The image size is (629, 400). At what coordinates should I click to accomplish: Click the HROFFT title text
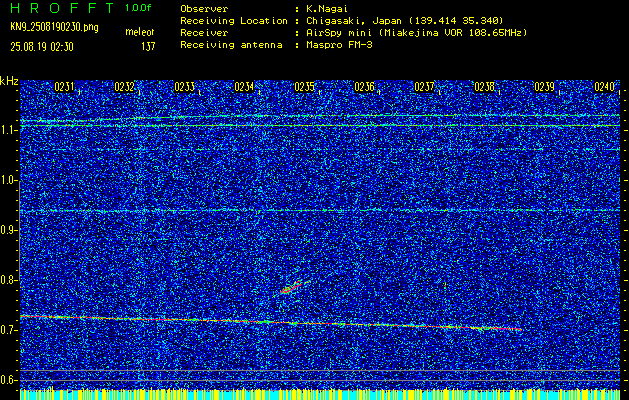click(62, 8)
